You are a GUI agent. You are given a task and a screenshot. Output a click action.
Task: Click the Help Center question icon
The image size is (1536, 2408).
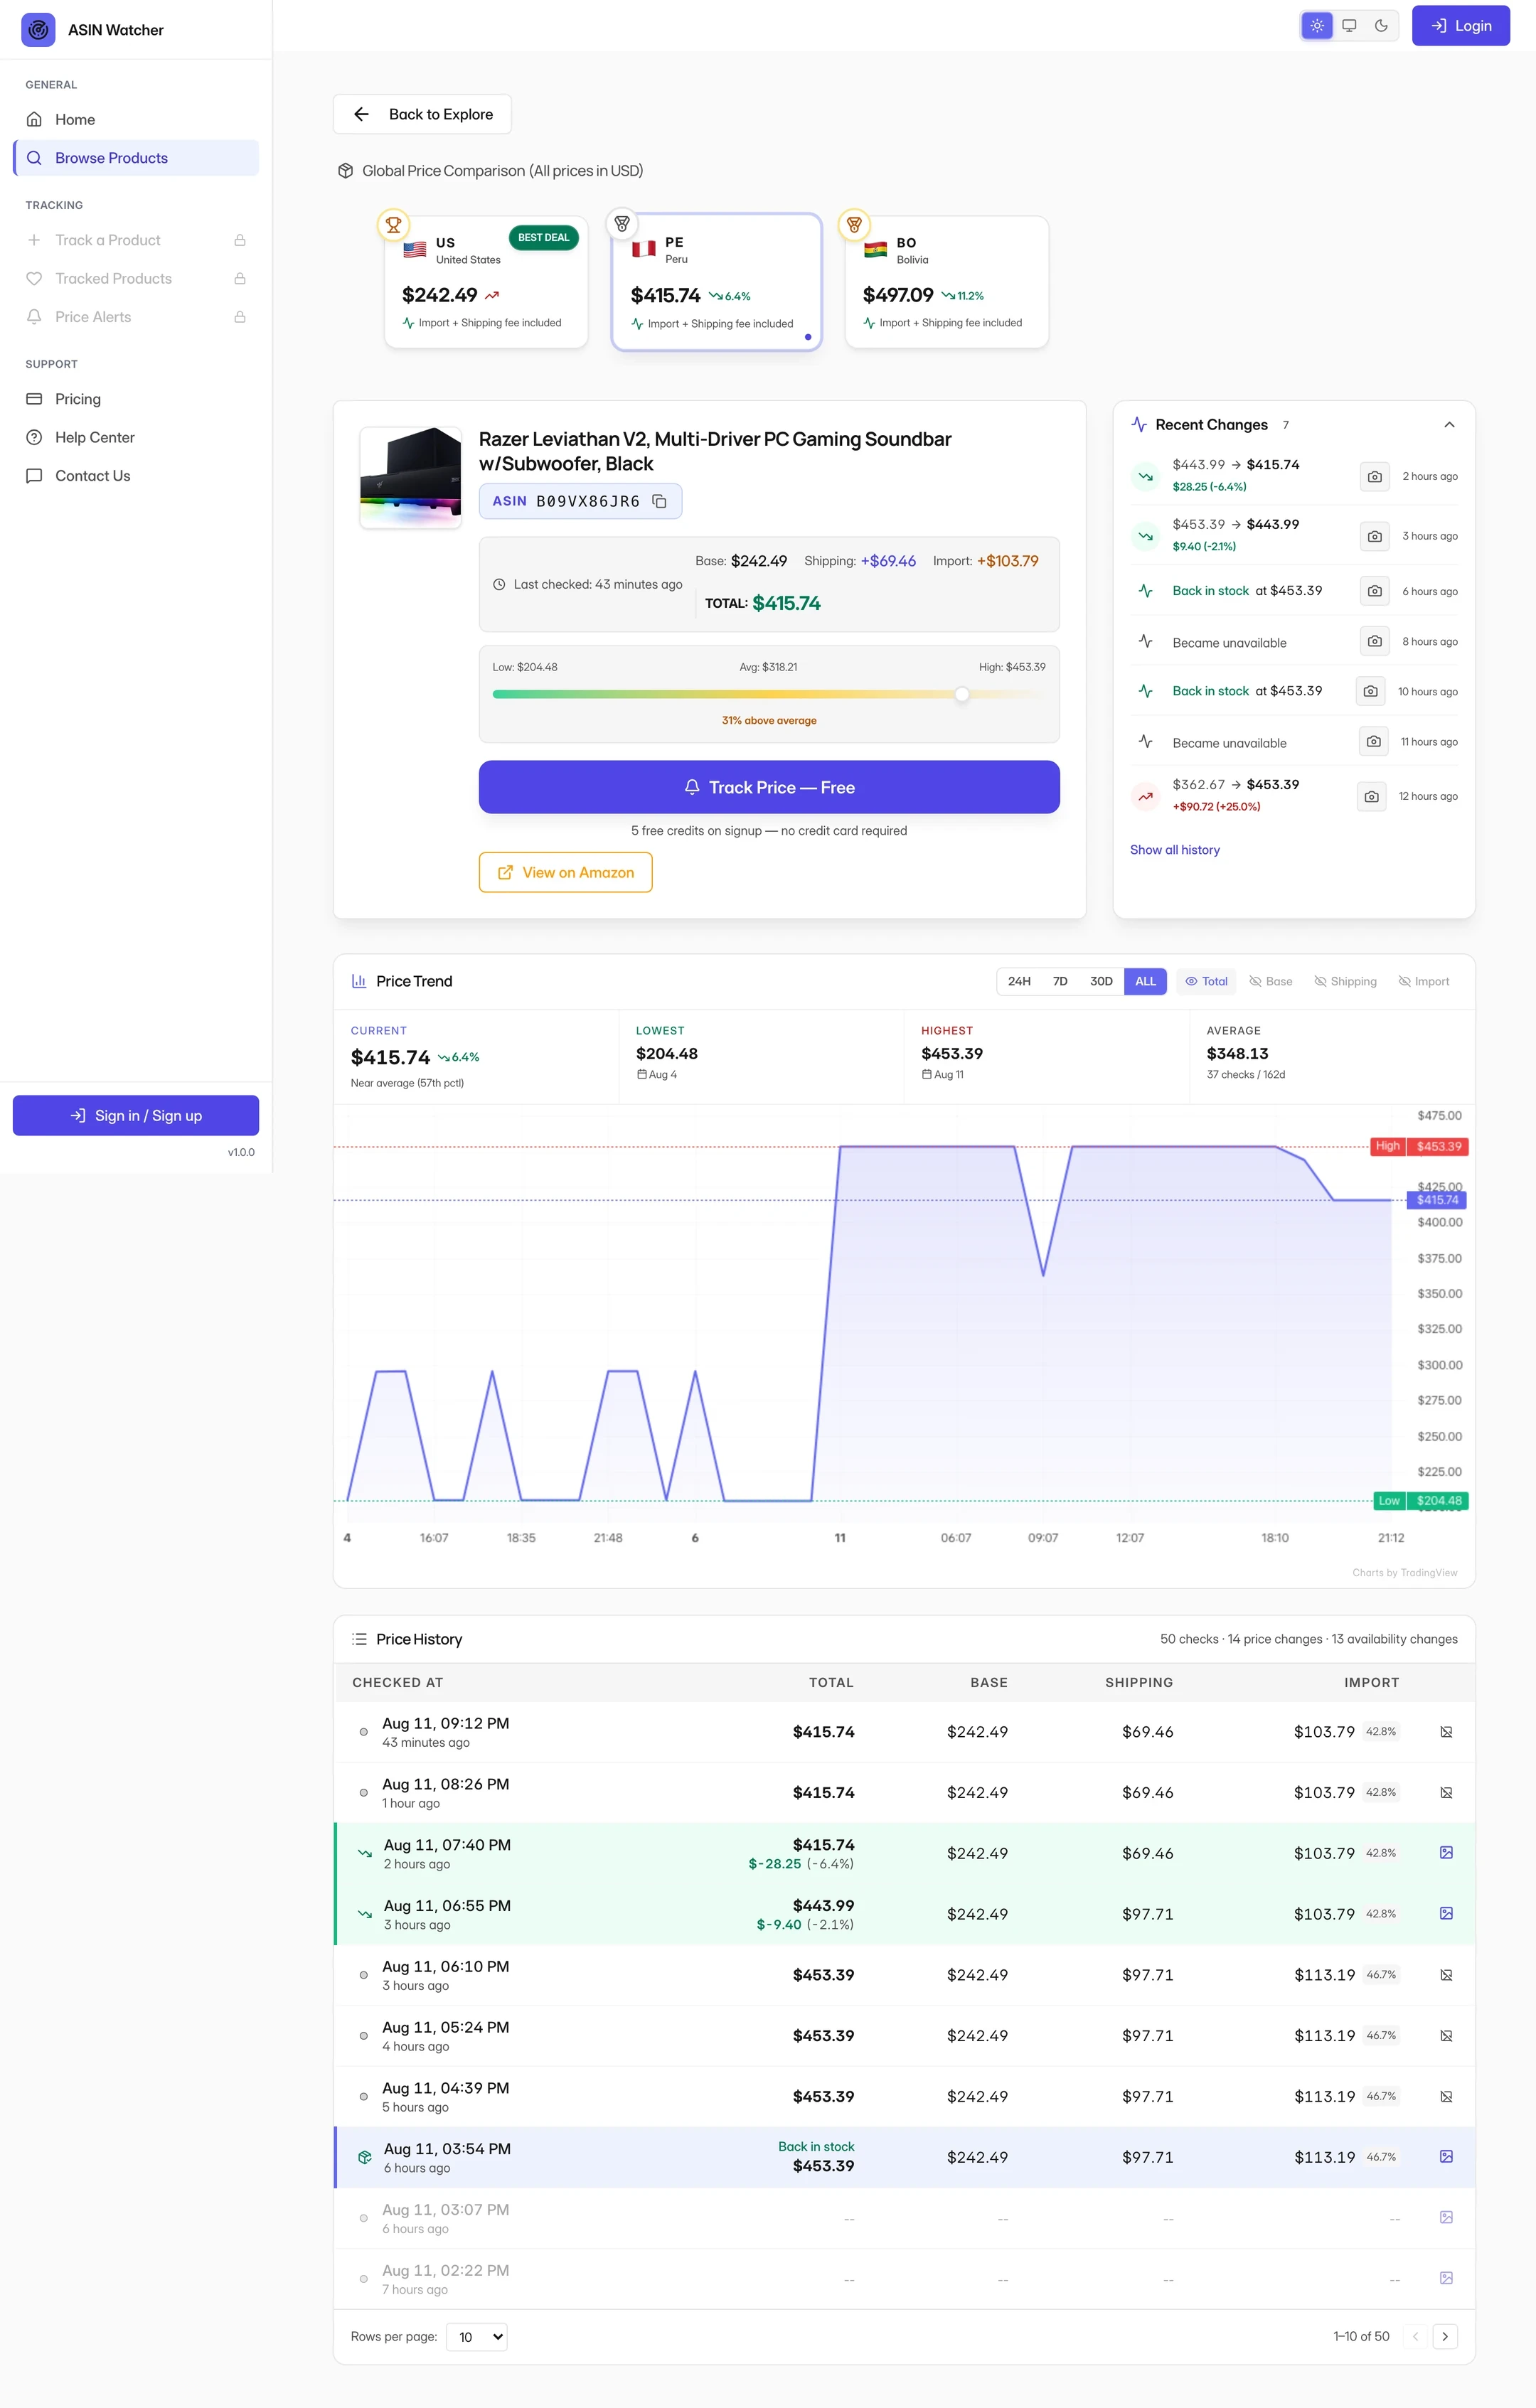(34, 437)
